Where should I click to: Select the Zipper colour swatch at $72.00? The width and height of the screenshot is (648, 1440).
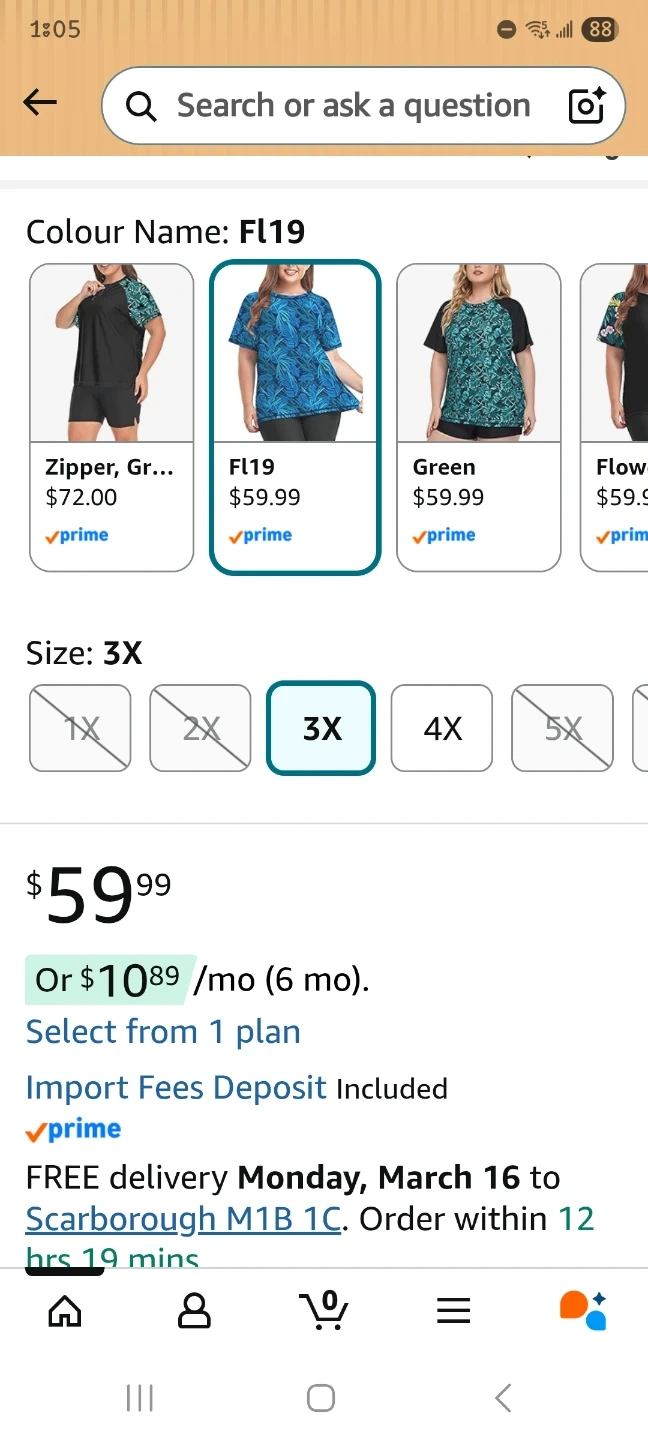(x=111, y=417)
